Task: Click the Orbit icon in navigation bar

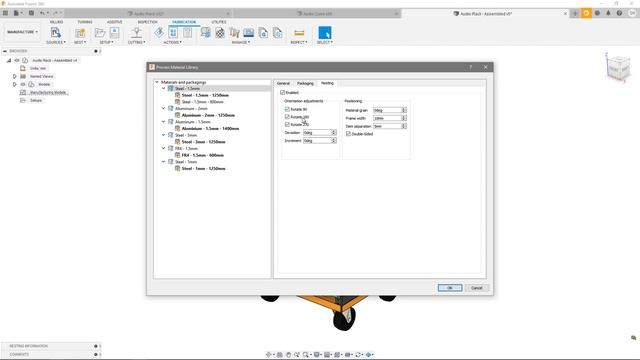Action: [x=269, y=354]
